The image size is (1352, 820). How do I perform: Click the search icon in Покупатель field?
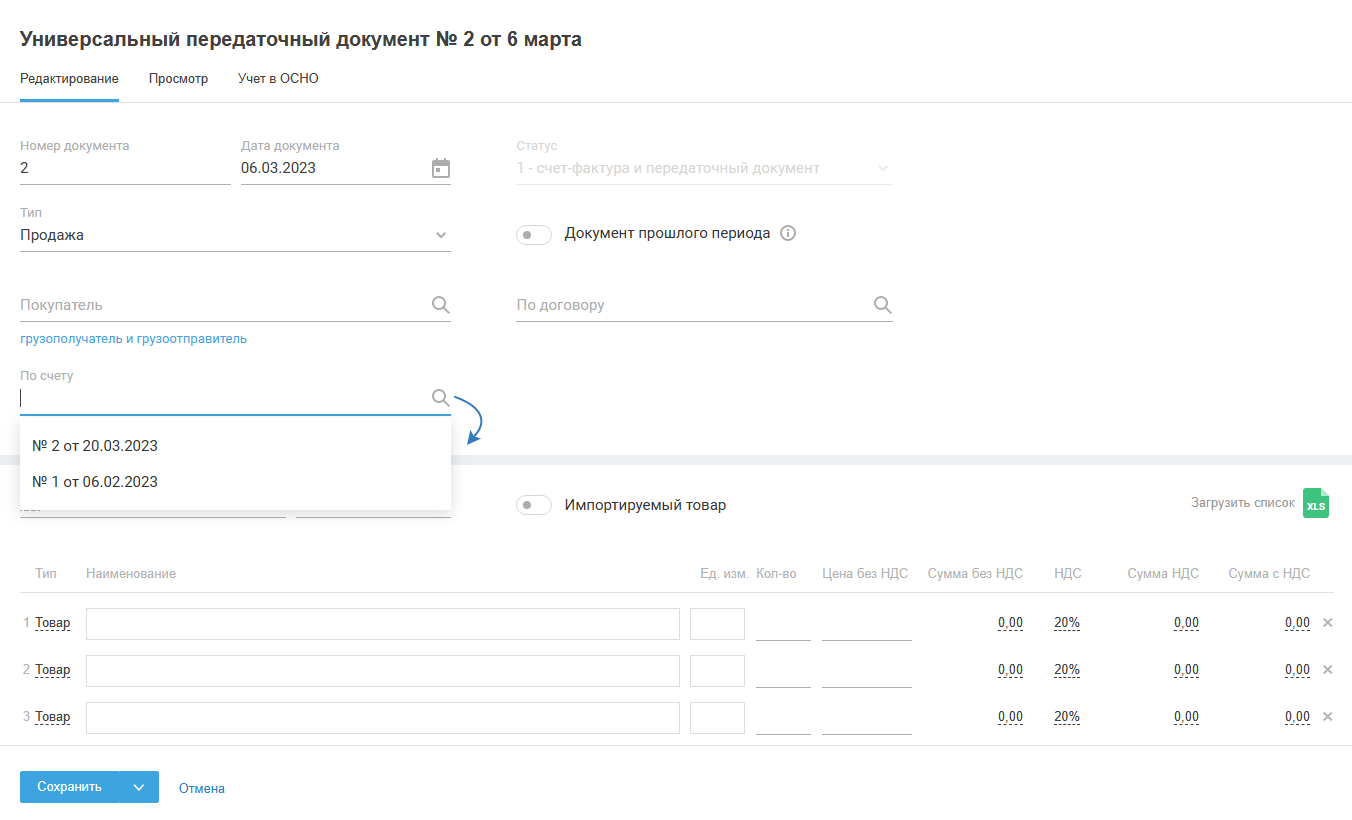pyautogui.click(x=440, y=305)
